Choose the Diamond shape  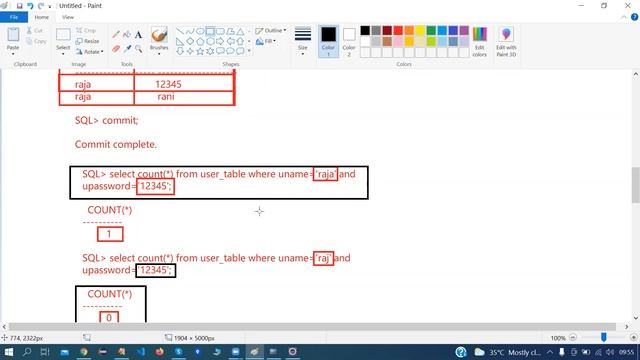[x=190, y=41]
